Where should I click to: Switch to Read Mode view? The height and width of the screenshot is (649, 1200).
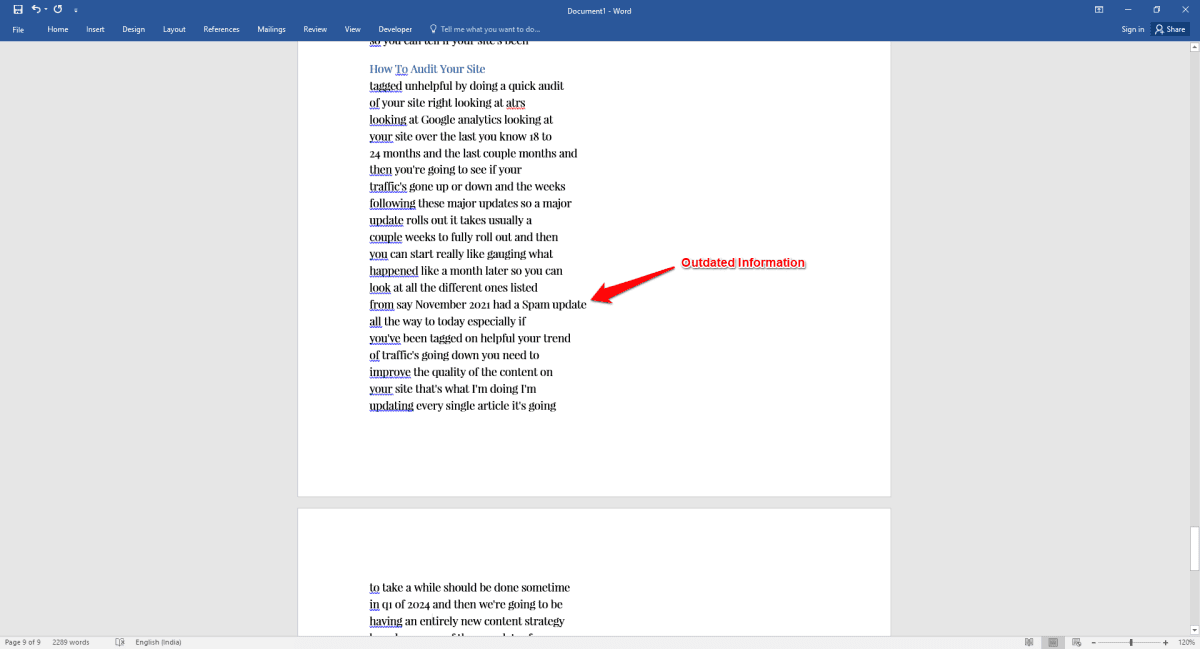(1029, 642)
